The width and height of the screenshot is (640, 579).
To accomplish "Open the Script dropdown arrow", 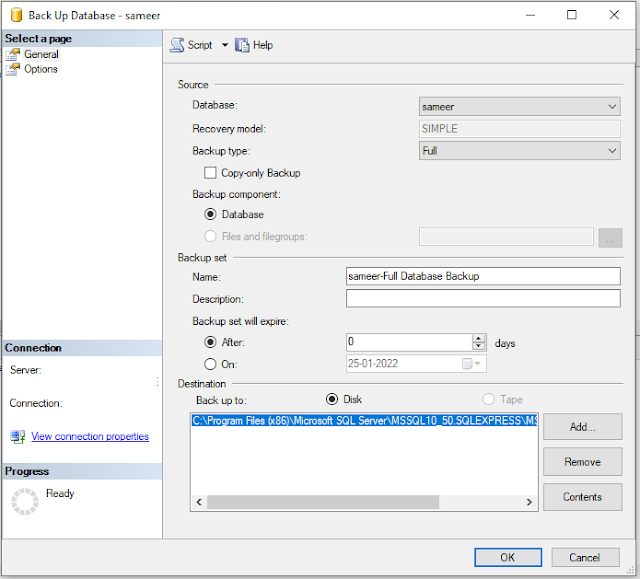I will (x=225, y=45).
